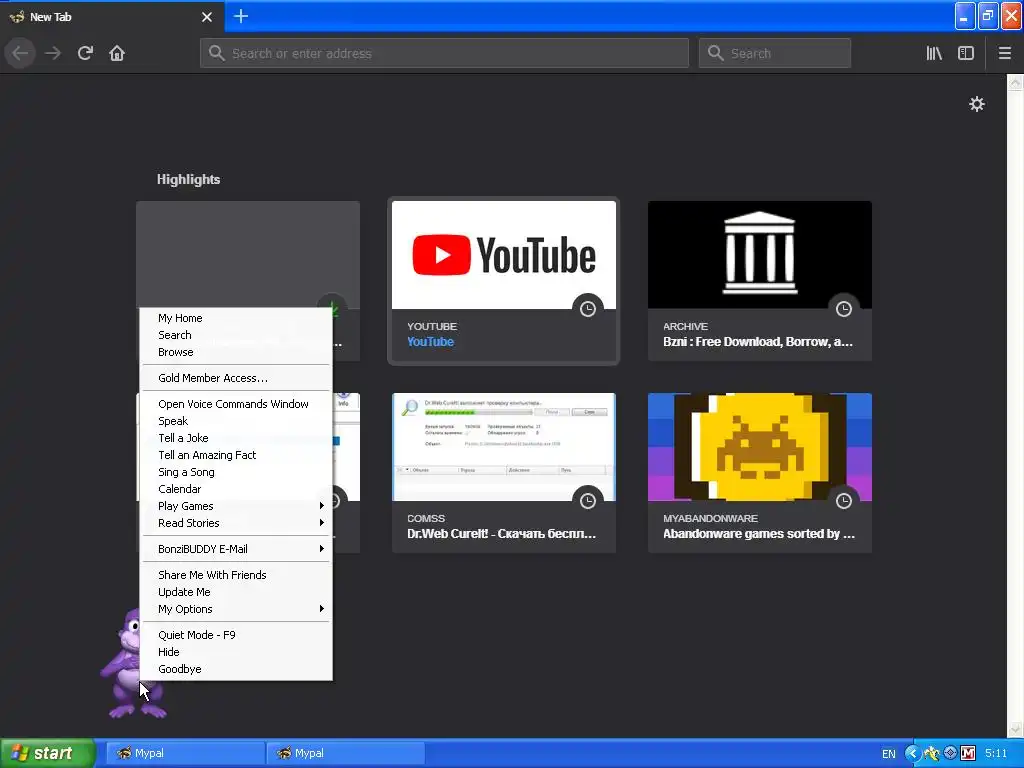
Task: Open the YouTube highlight thumbnail
Action: pos(504,255)
